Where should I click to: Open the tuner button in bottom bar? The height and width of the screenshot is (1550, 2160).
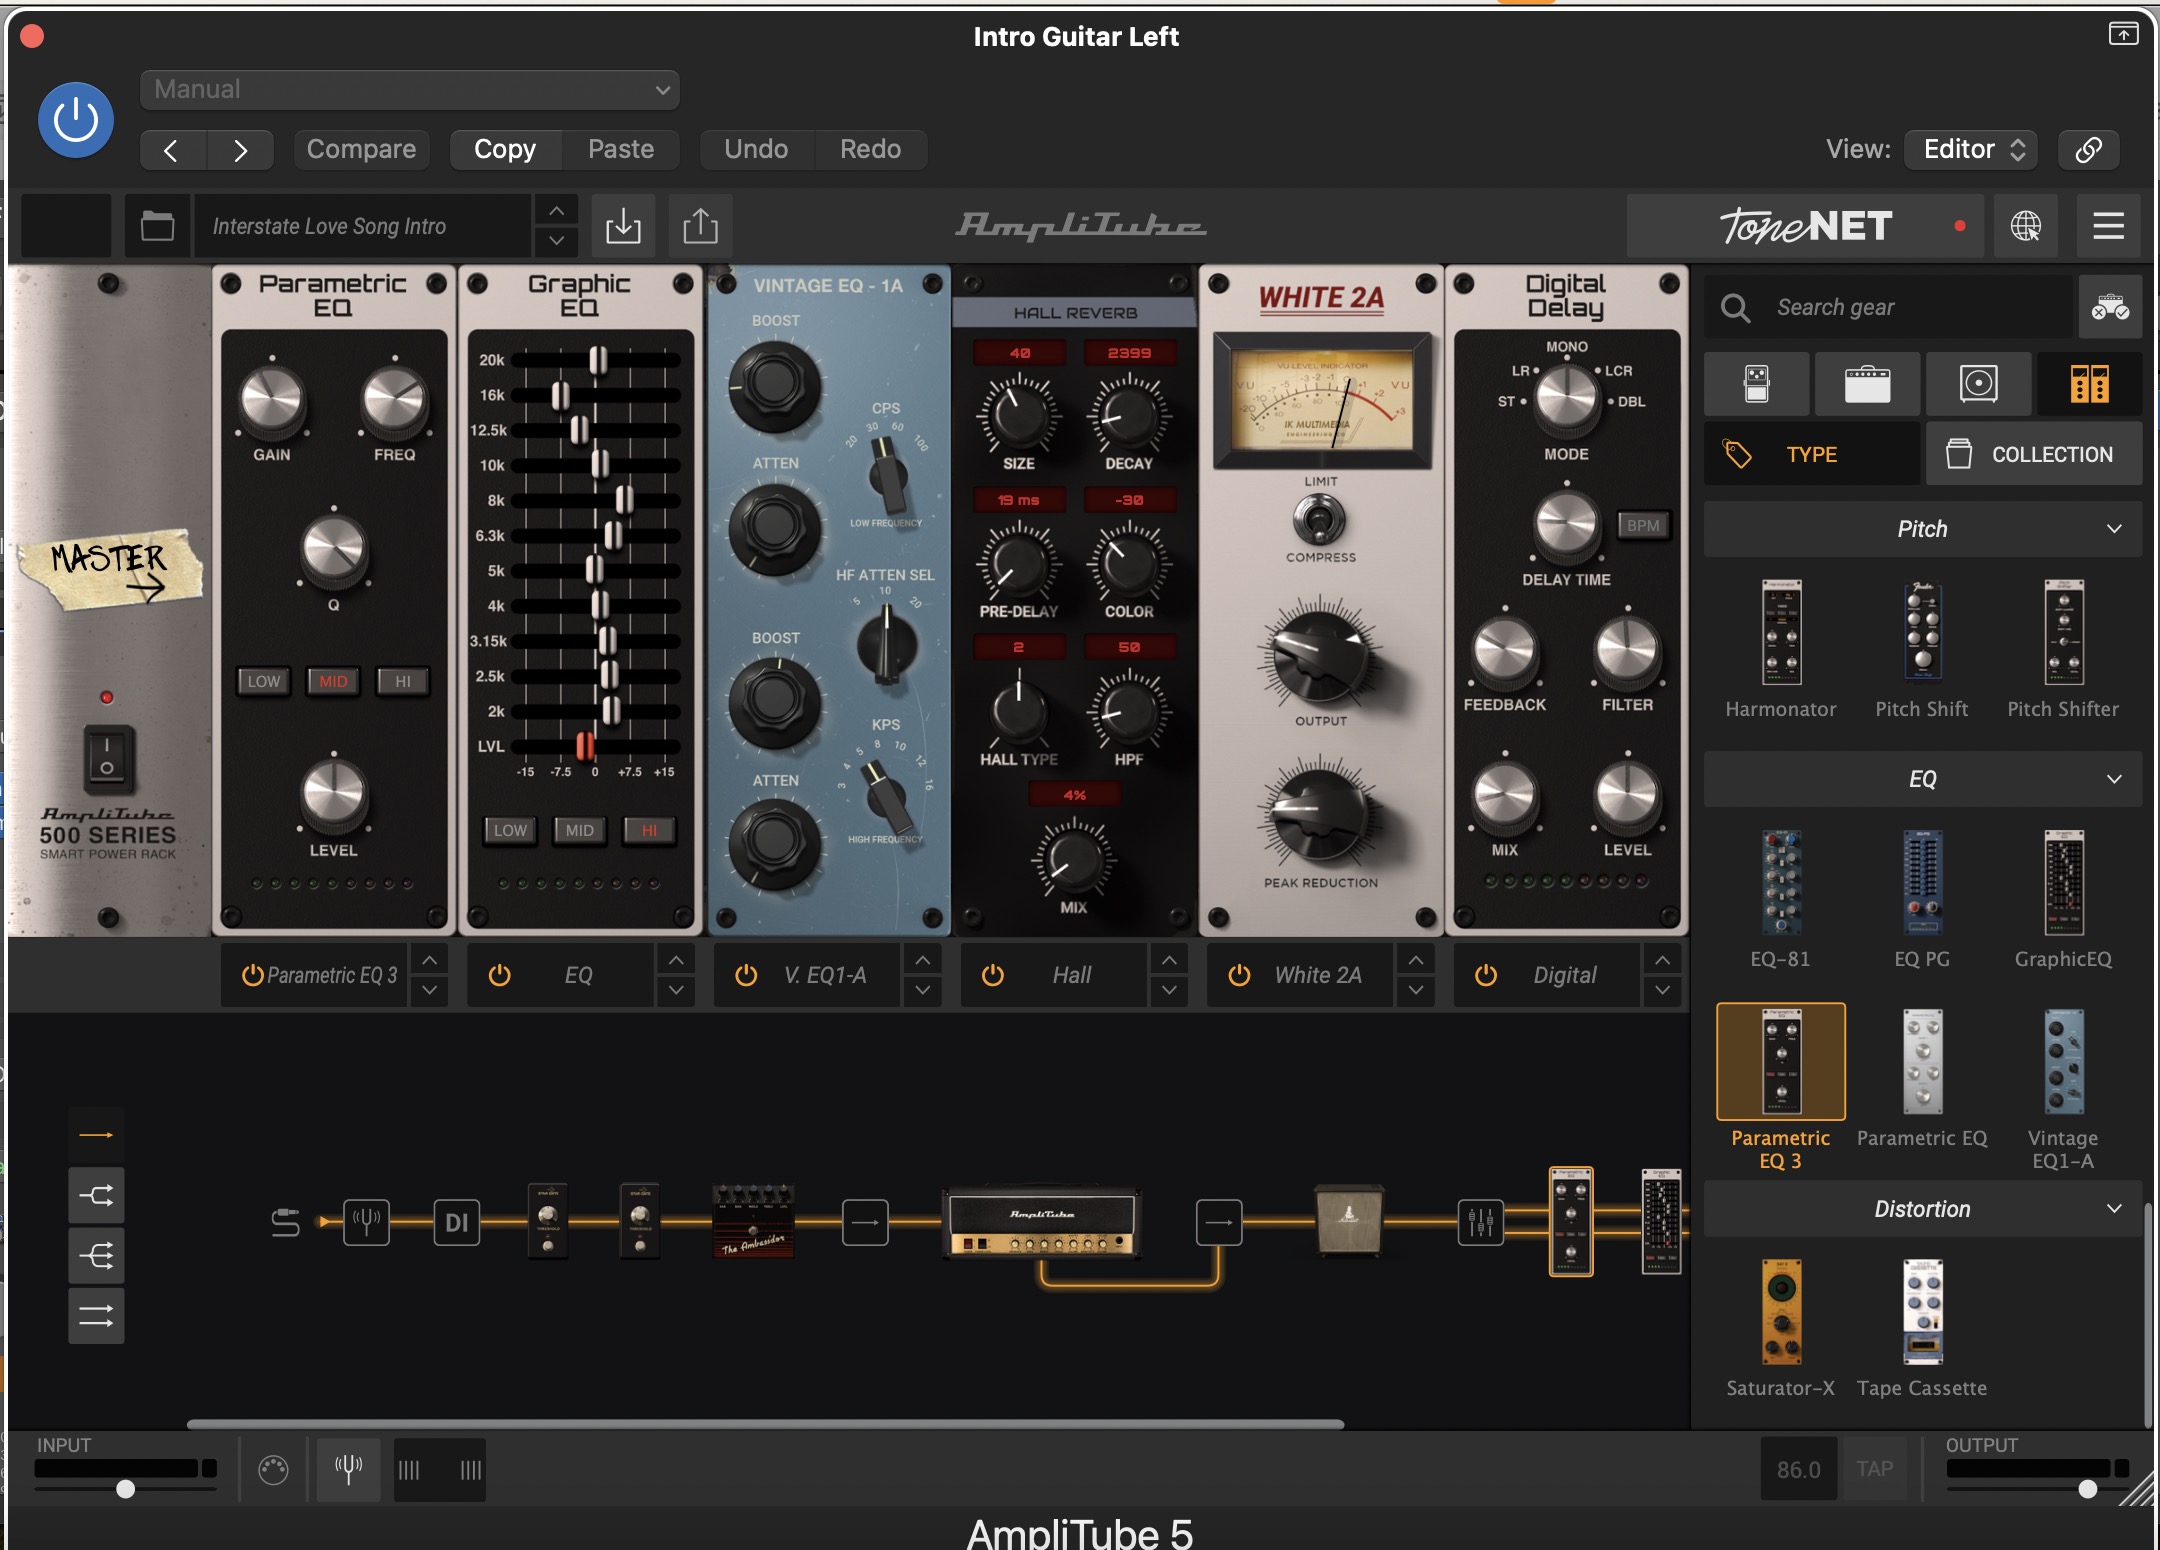pyautogui.click(x=348, y=1470)
